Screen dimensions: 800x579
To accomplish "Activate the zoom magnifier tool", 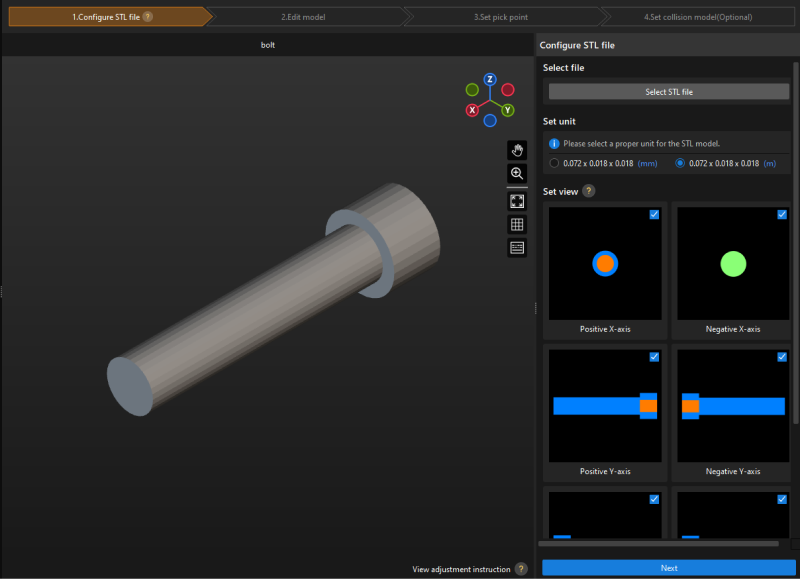I will click(516, 173).
